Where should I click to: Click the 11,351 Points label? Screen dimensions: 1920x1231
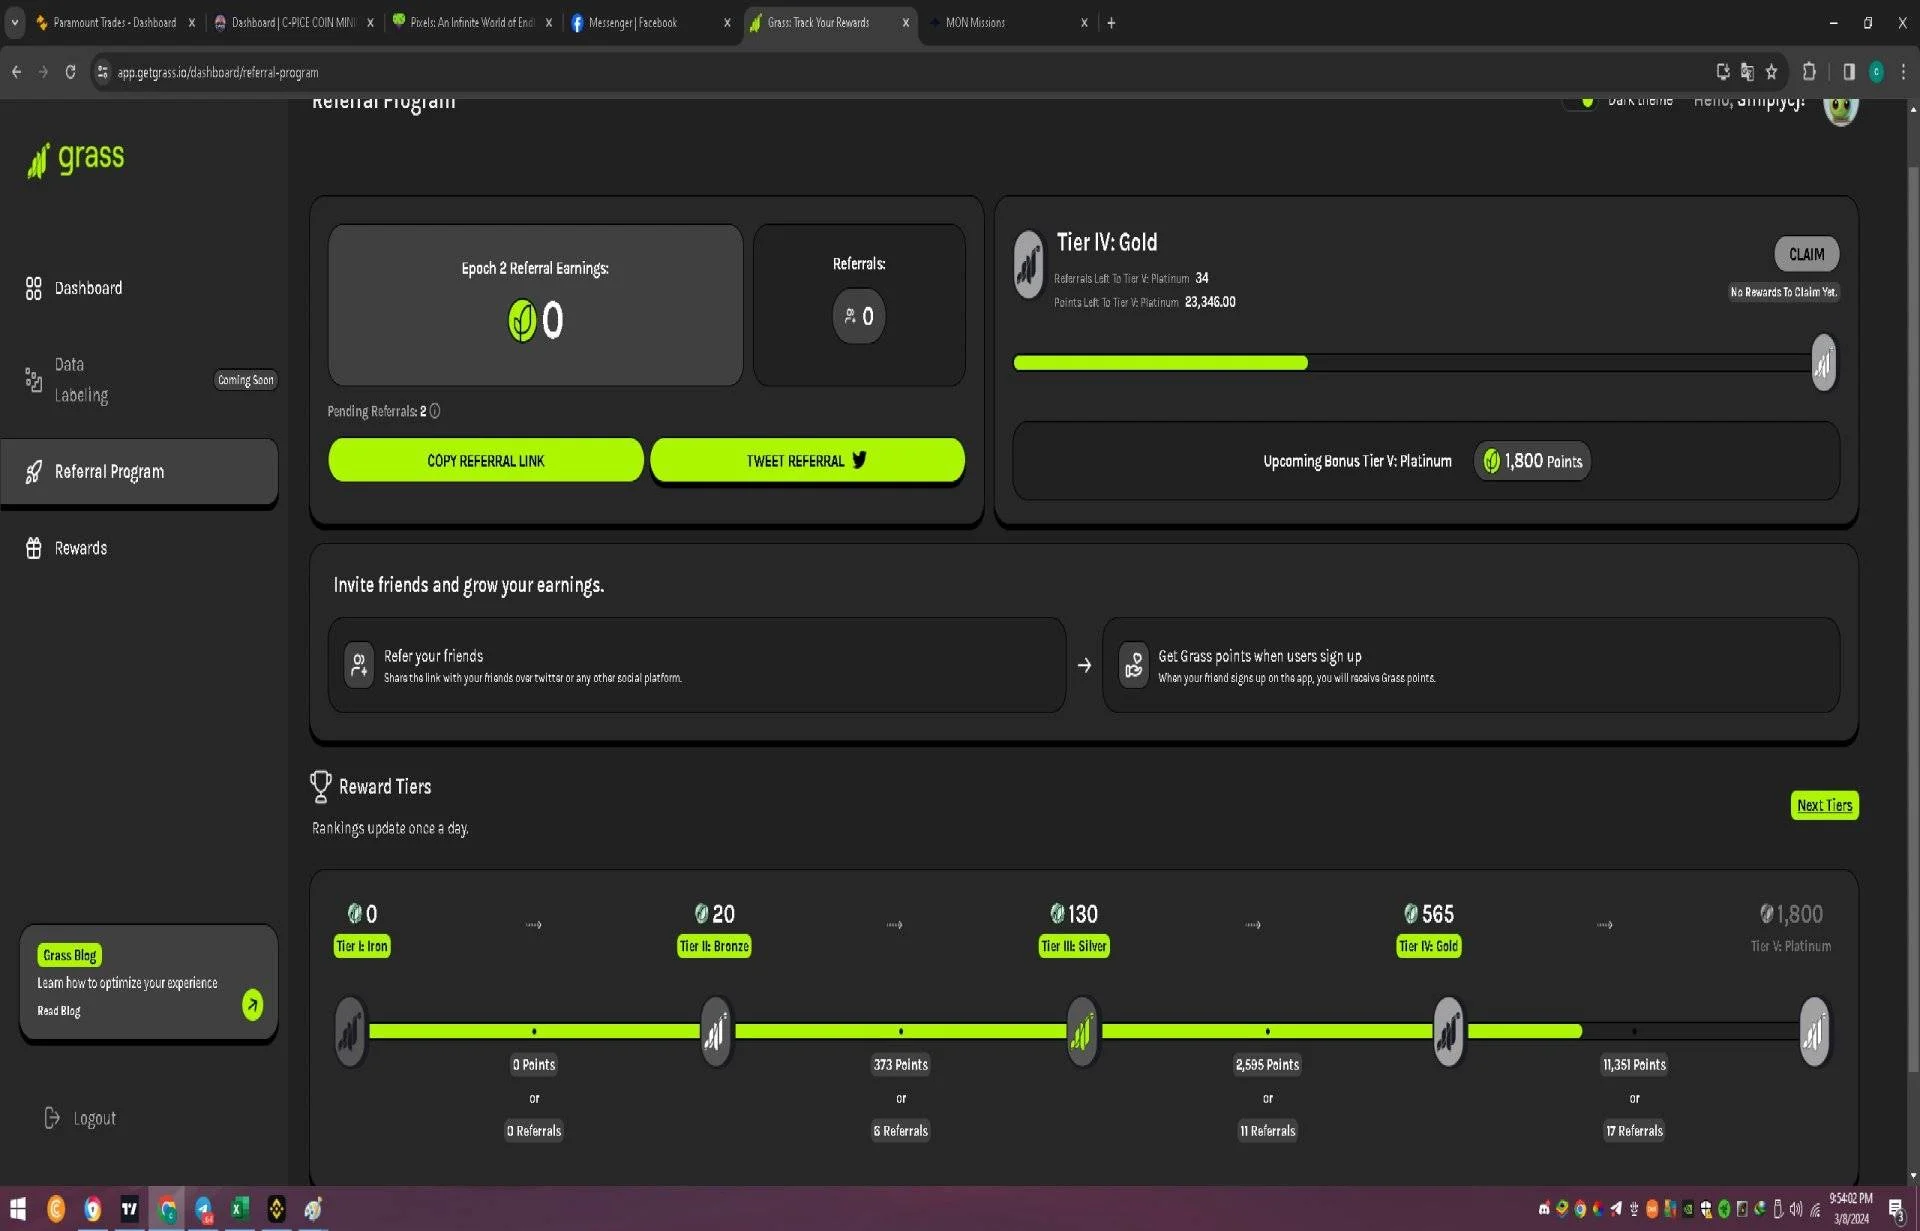click(1634, 1065)
